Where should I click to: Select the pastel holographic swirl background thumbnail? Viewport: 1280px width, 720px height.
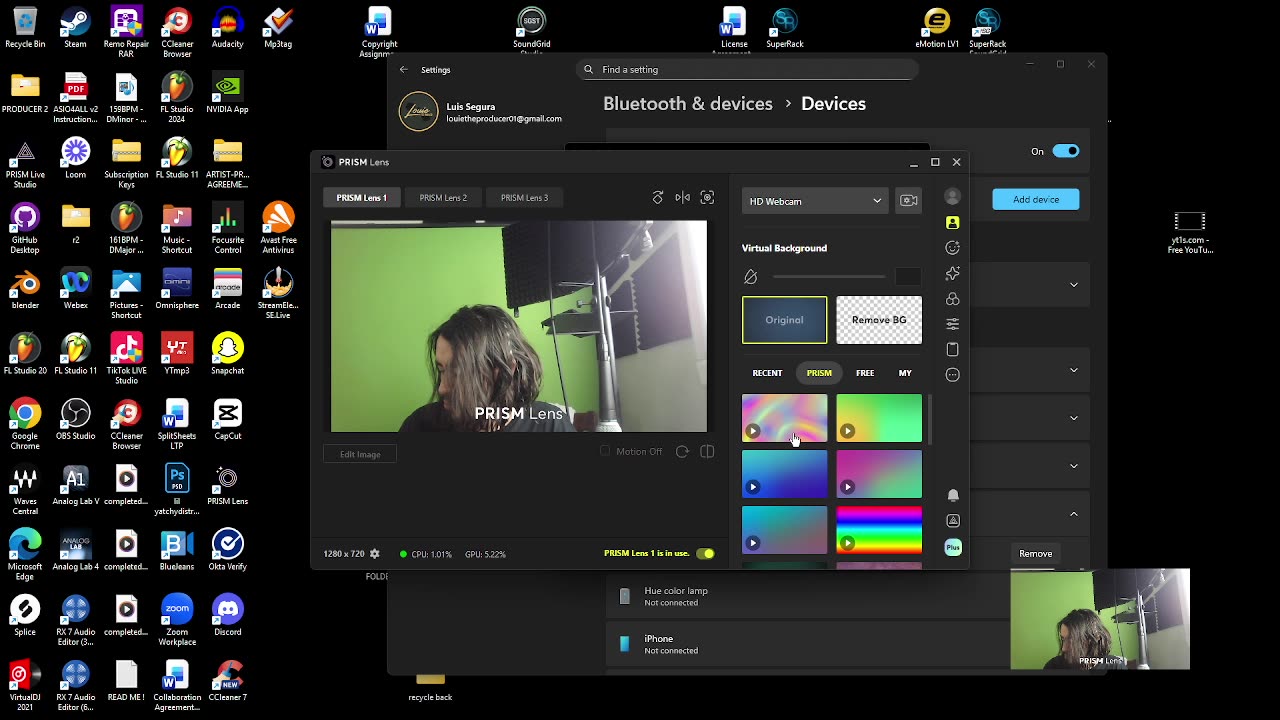pos(785,419)
